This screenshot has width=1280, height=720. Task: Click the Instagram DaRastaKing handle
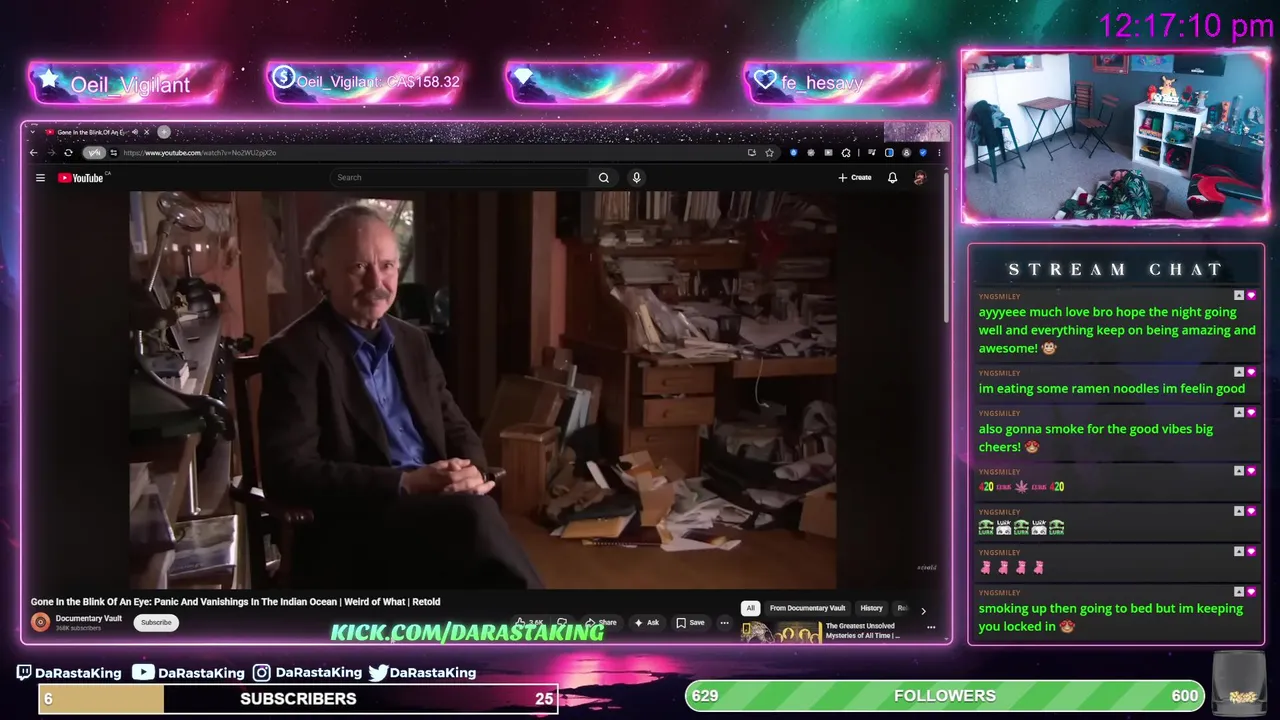[307, 673]
